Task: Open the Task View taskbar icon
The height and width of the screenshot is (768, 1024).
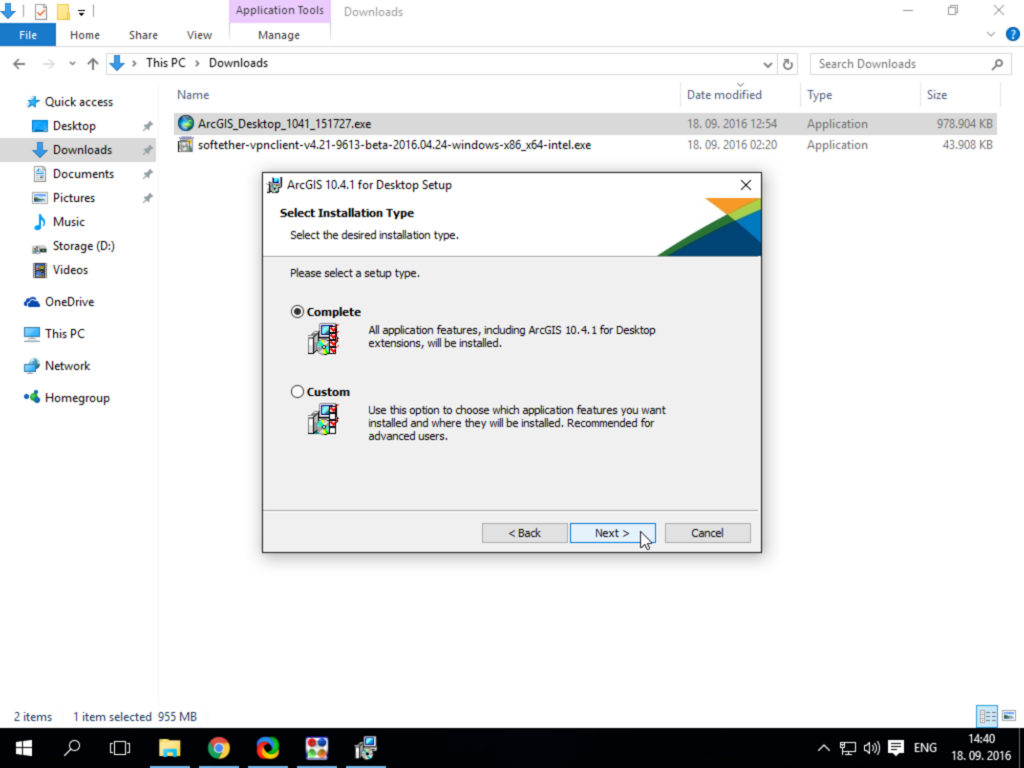Action: point(120,748)
